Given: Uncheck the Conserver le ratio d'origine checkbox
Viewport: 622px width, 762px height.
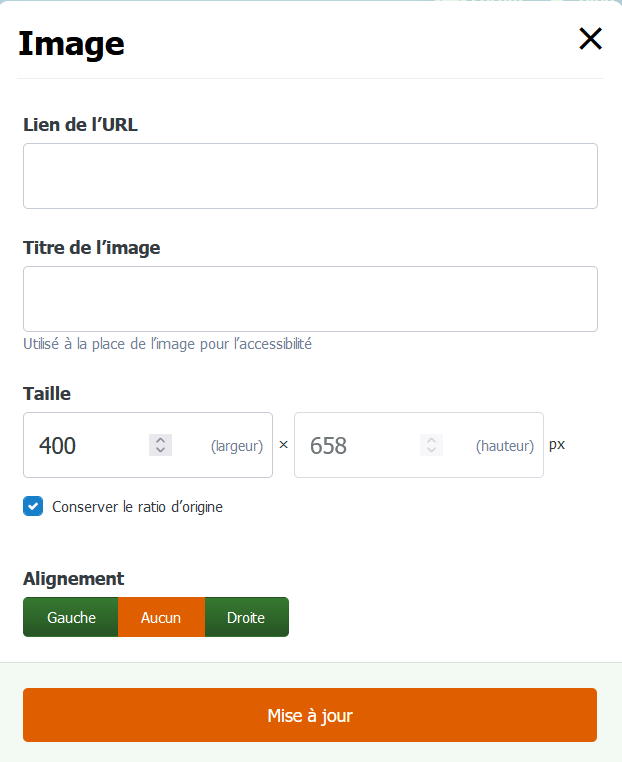Looking at the screenshot, I should 33,506.
